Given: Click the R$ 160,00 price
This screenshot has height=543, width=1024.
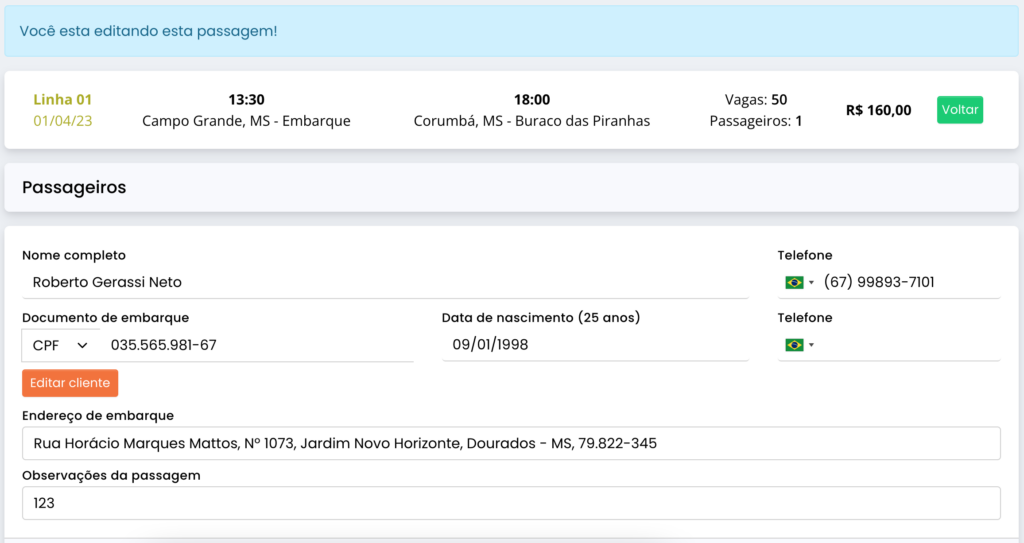Looking at the screenshot, I should pos(878,110).
